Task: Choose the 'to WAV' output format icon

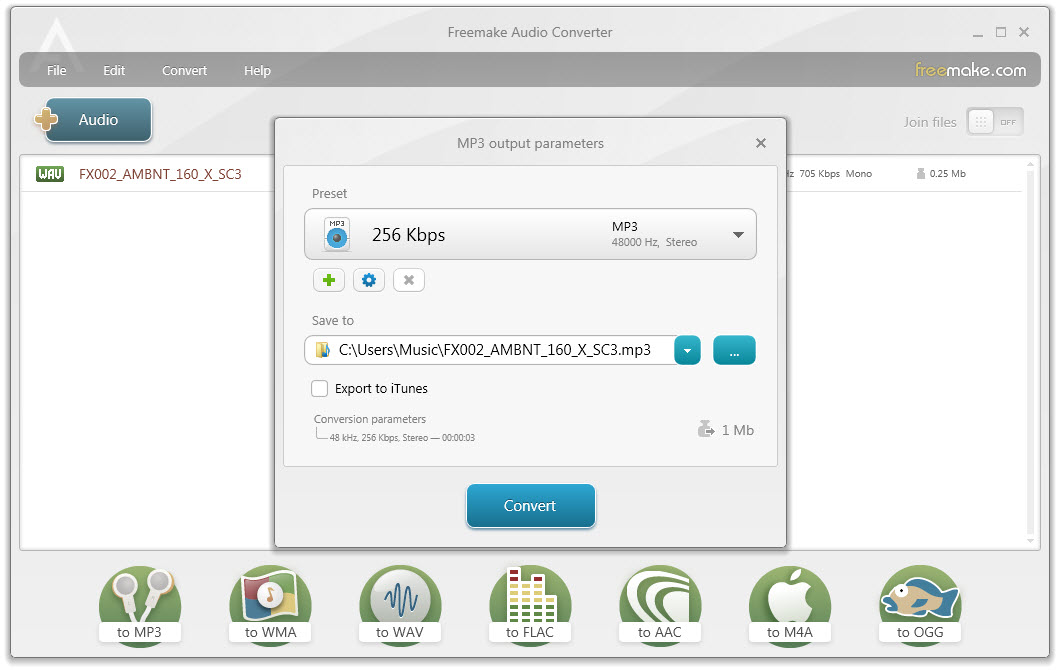Action: point(399,597)
